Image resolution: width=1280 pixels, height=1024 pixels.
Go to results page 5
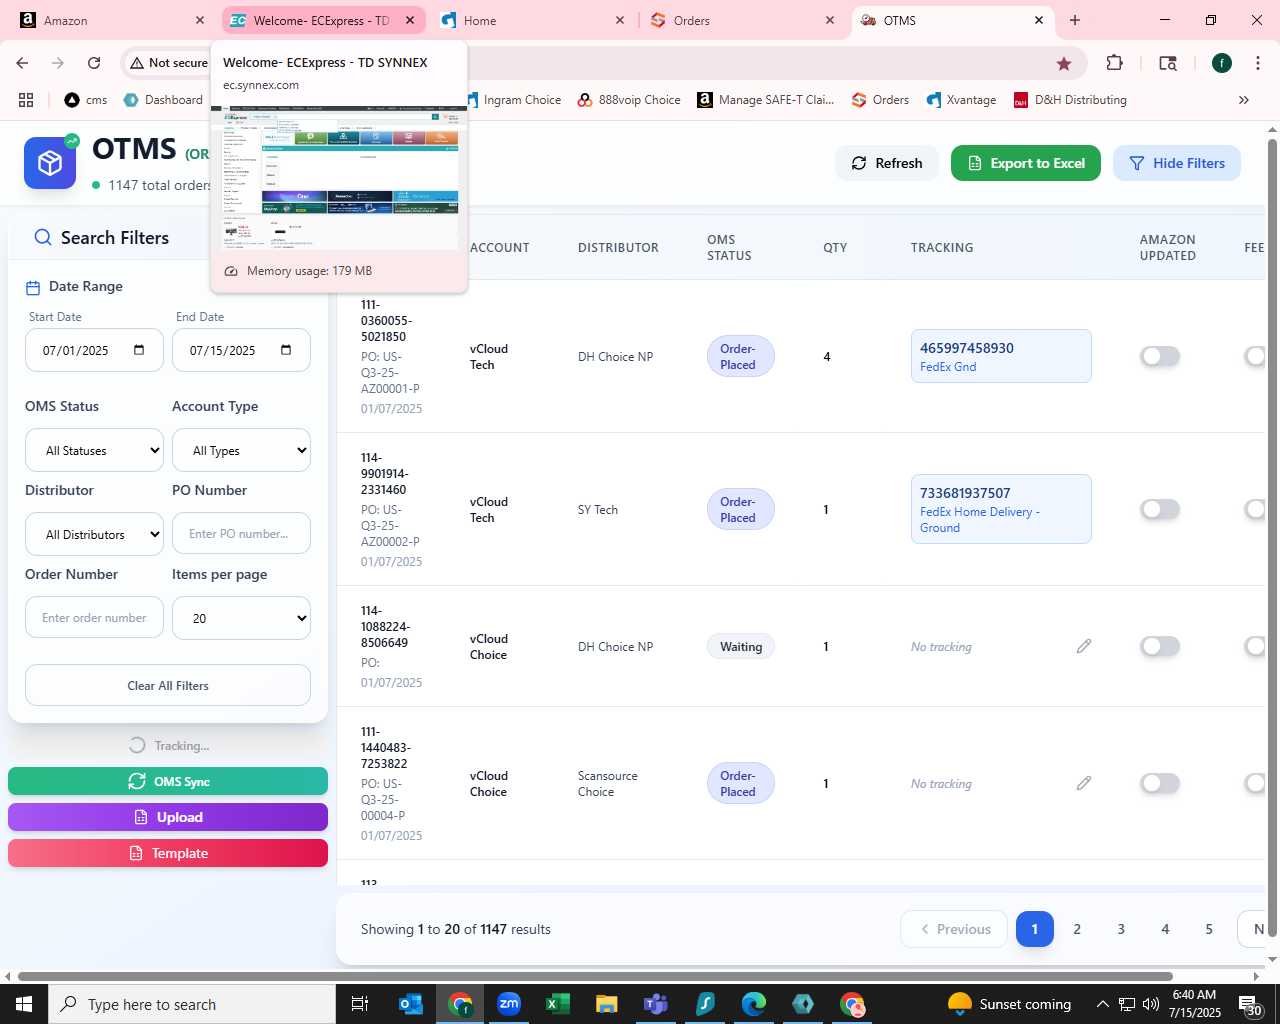point(1209,929)
